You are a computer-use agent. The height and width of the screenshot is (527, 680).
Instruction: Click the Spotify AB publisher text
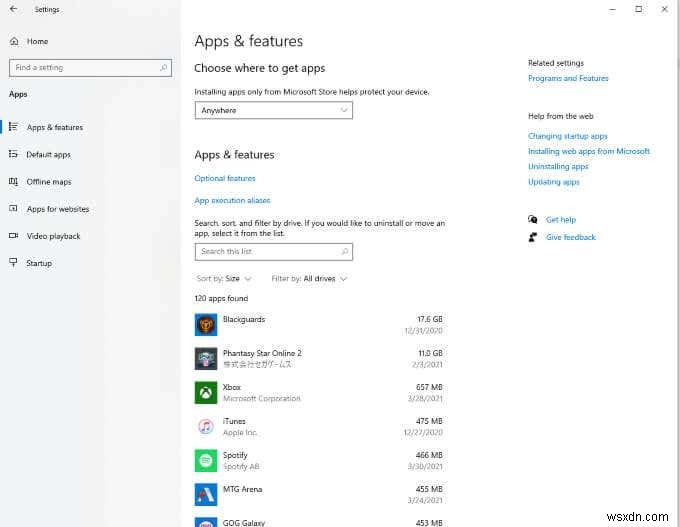(x=241, y=466)
